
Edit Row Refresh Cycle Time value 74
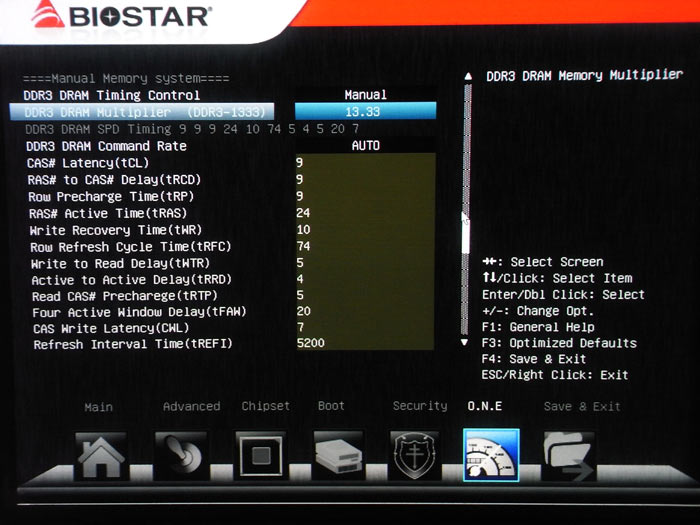point(303,246)
